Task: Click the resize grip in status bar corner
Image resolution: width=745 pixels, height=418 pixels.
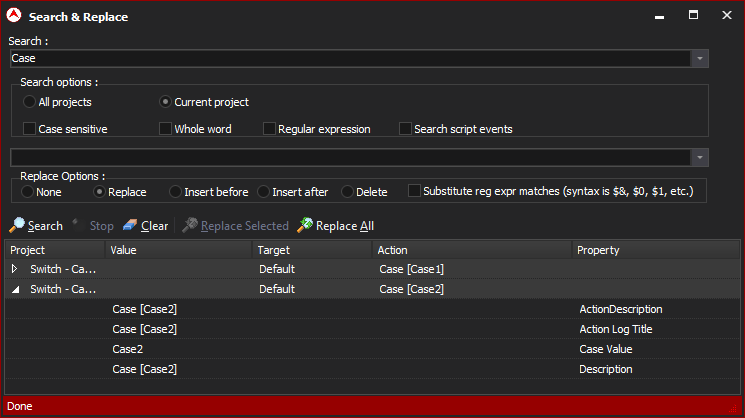Action: pyautogui.click(x=734, y=408)
